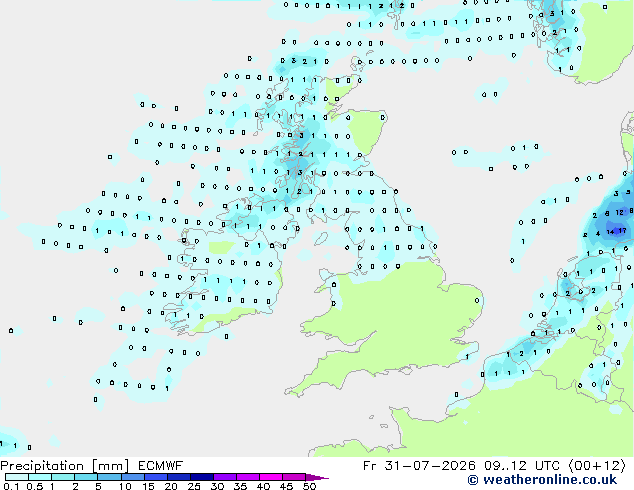This screenshot has width=634, height=490.
Task: Click the 'ECMWF' model label
Action: click(161, 466)
